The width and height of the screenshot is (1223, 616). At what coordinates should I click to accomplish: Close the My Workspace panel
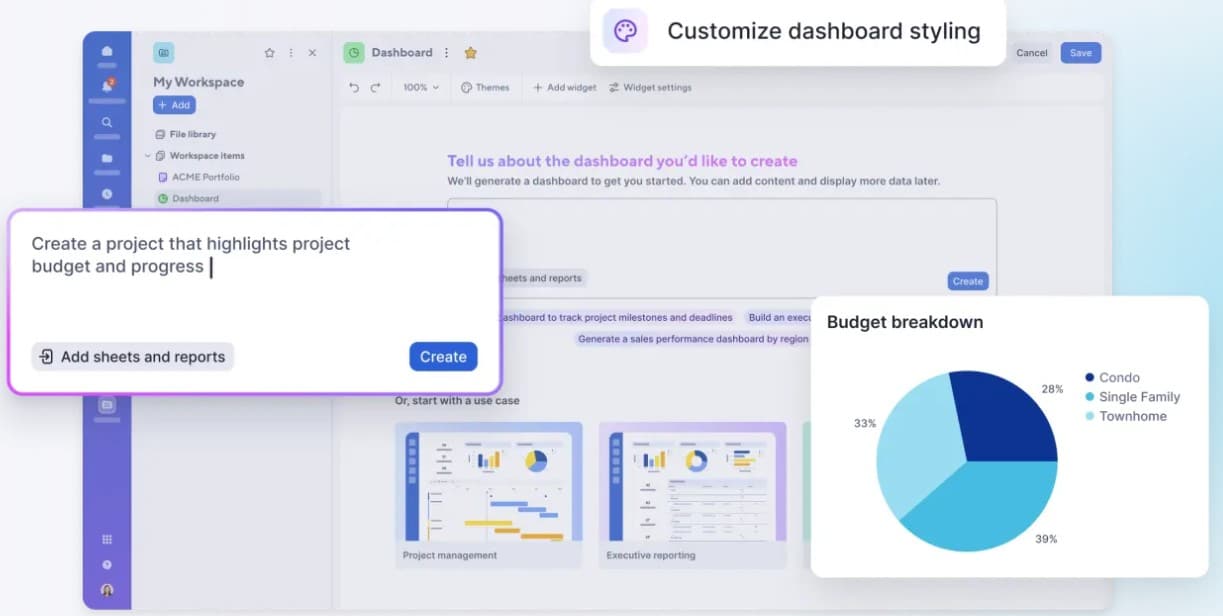[312, 53]
